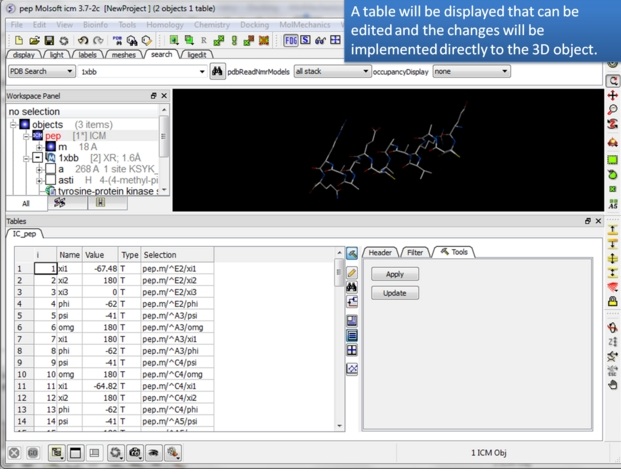Viewport: 621px width, 474px height.
Task: Click the magnifier zoom icon in the right sidebar
Action: pos(613,110)
